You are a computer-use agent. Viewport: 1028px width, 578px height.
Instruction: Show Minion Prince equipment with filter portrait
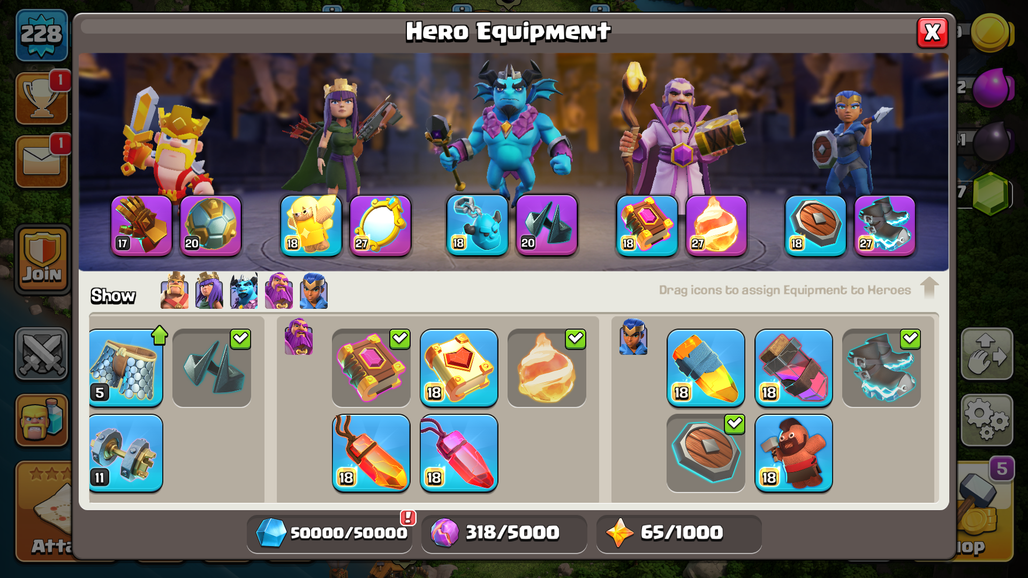244,291
